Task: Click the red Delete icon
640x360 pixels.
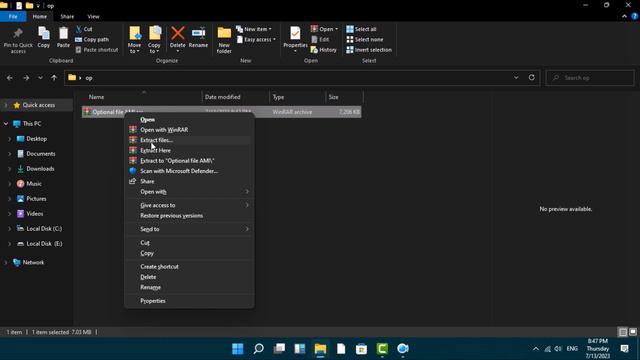Action: [178, 33]
